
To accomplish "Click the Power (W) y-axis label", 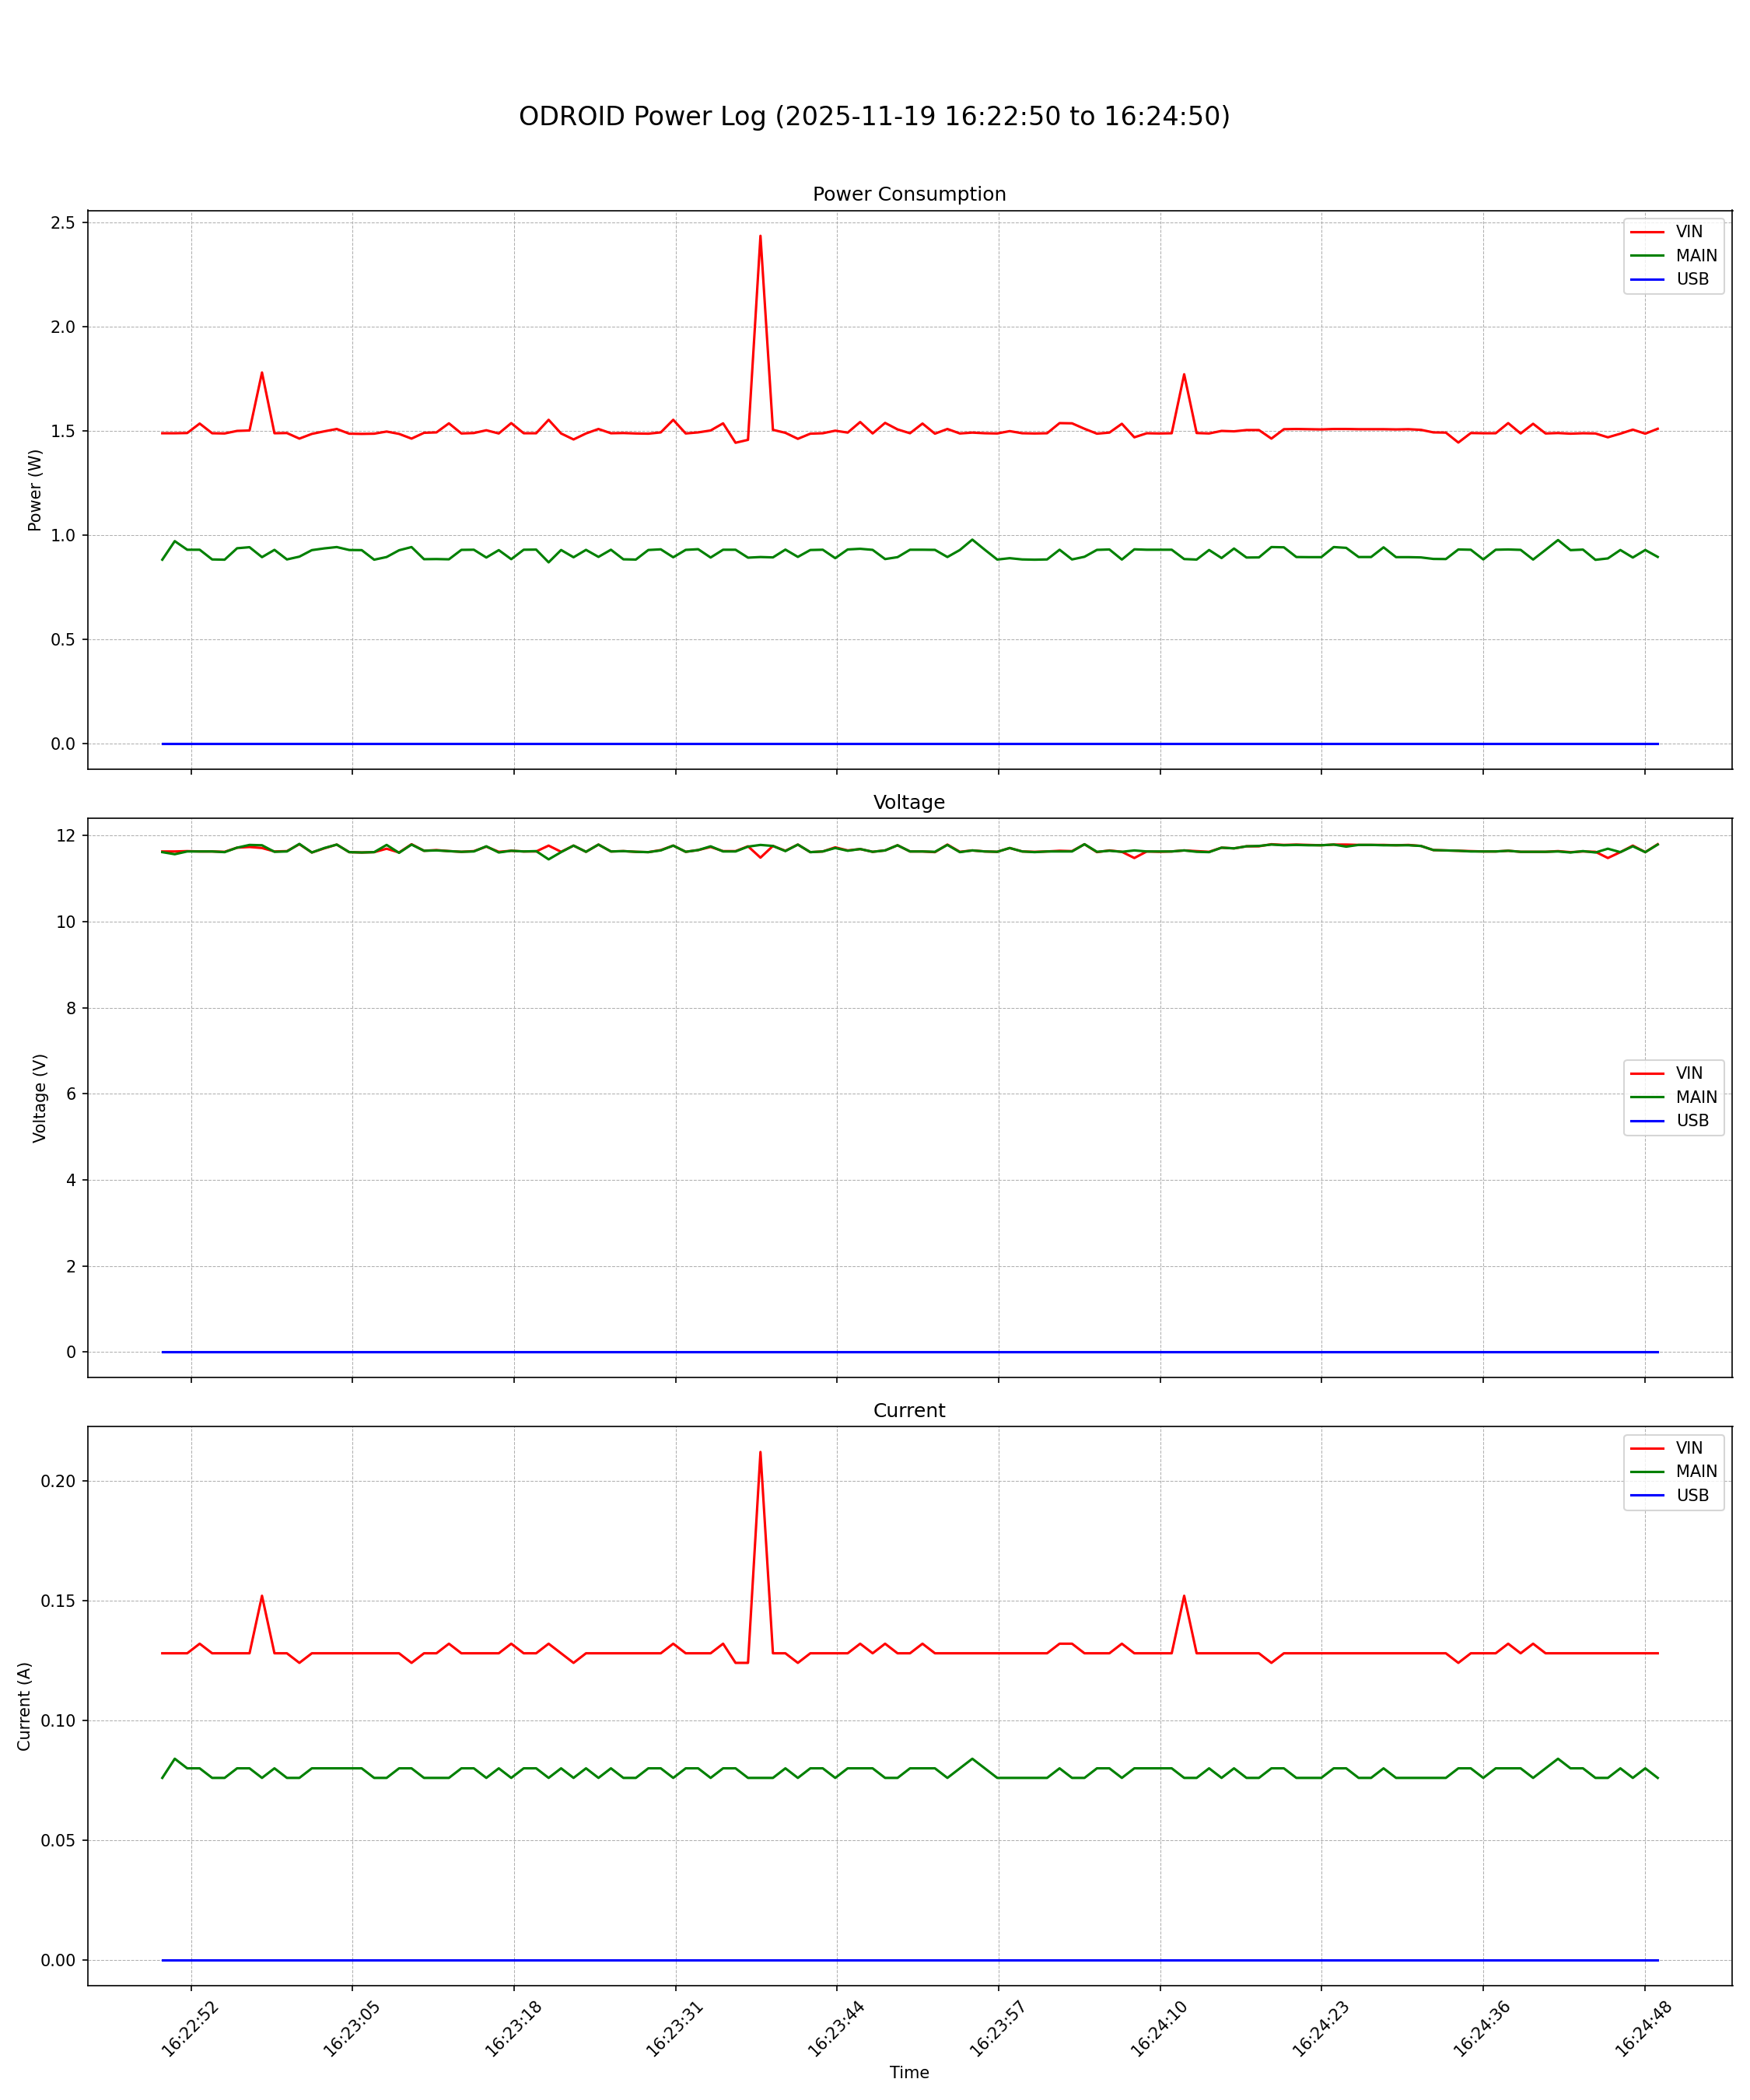I will pyautogui.click(x=35, y=490).
